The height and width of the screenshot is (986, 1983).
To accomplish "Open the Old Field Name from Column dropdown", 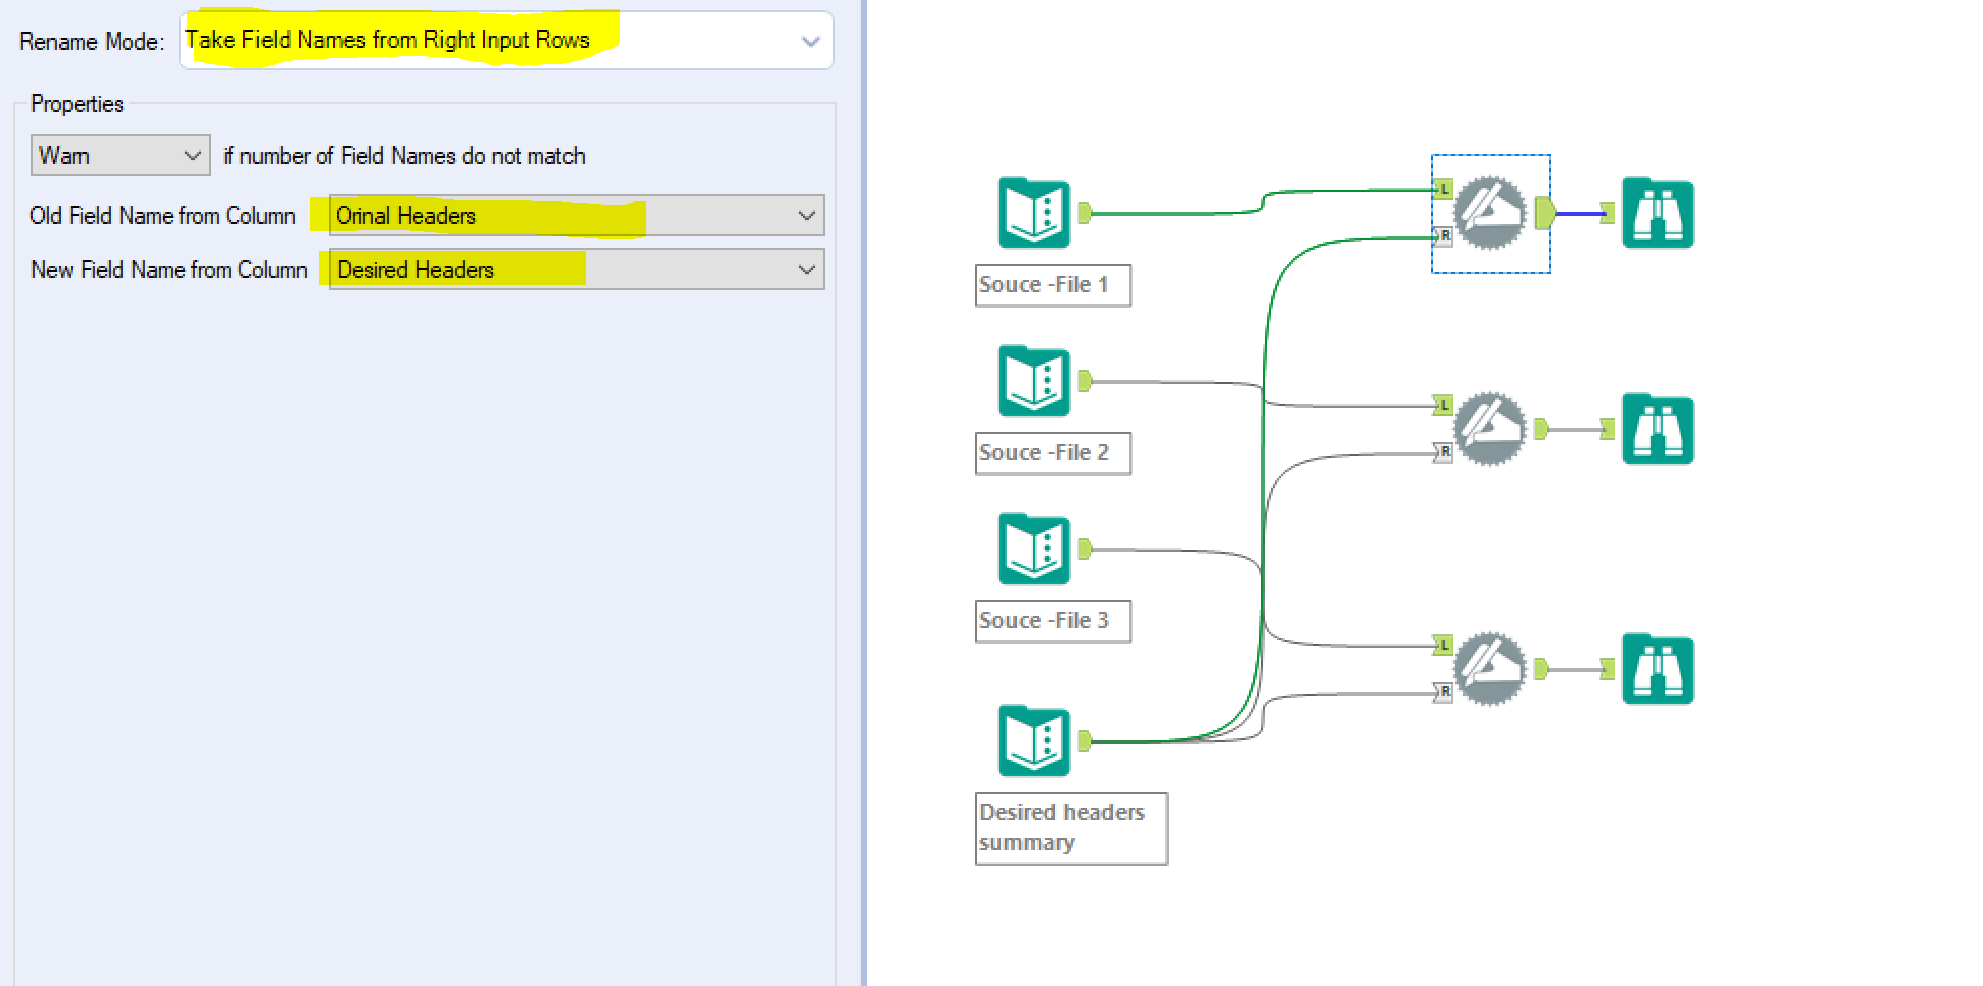I will point(806,215).
